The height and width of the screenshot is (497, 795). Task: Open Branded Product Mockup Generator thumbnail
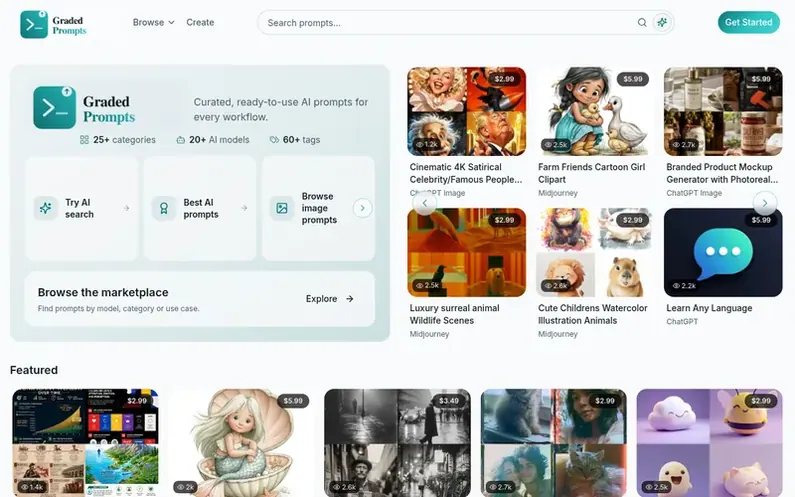point(723,112)
